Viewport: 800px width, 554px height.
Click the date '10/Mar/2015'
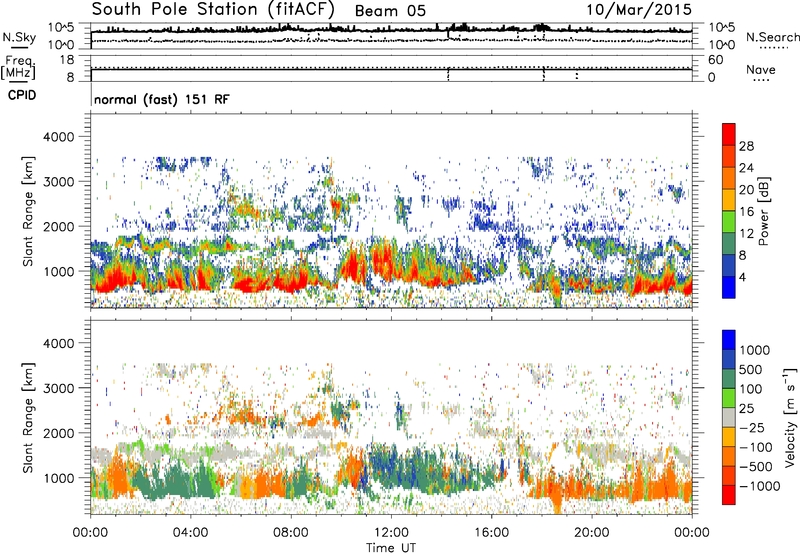[639, 10]
